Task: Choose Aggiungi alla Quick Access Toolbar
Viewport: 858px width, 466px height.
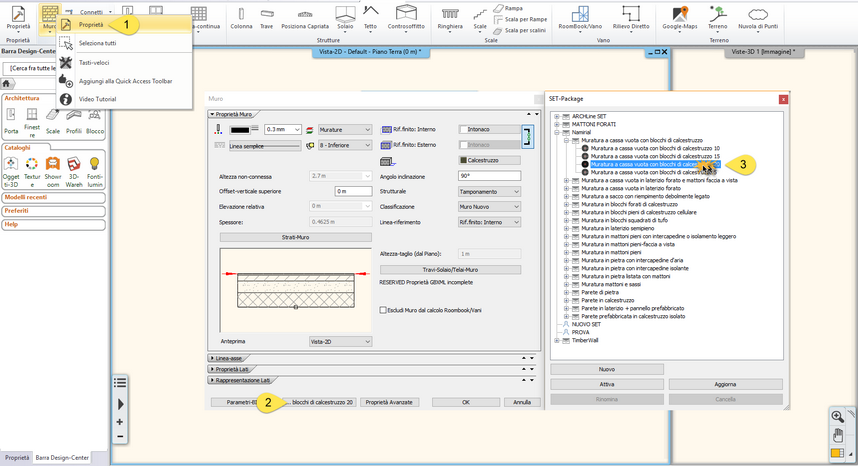Action: 125,81
